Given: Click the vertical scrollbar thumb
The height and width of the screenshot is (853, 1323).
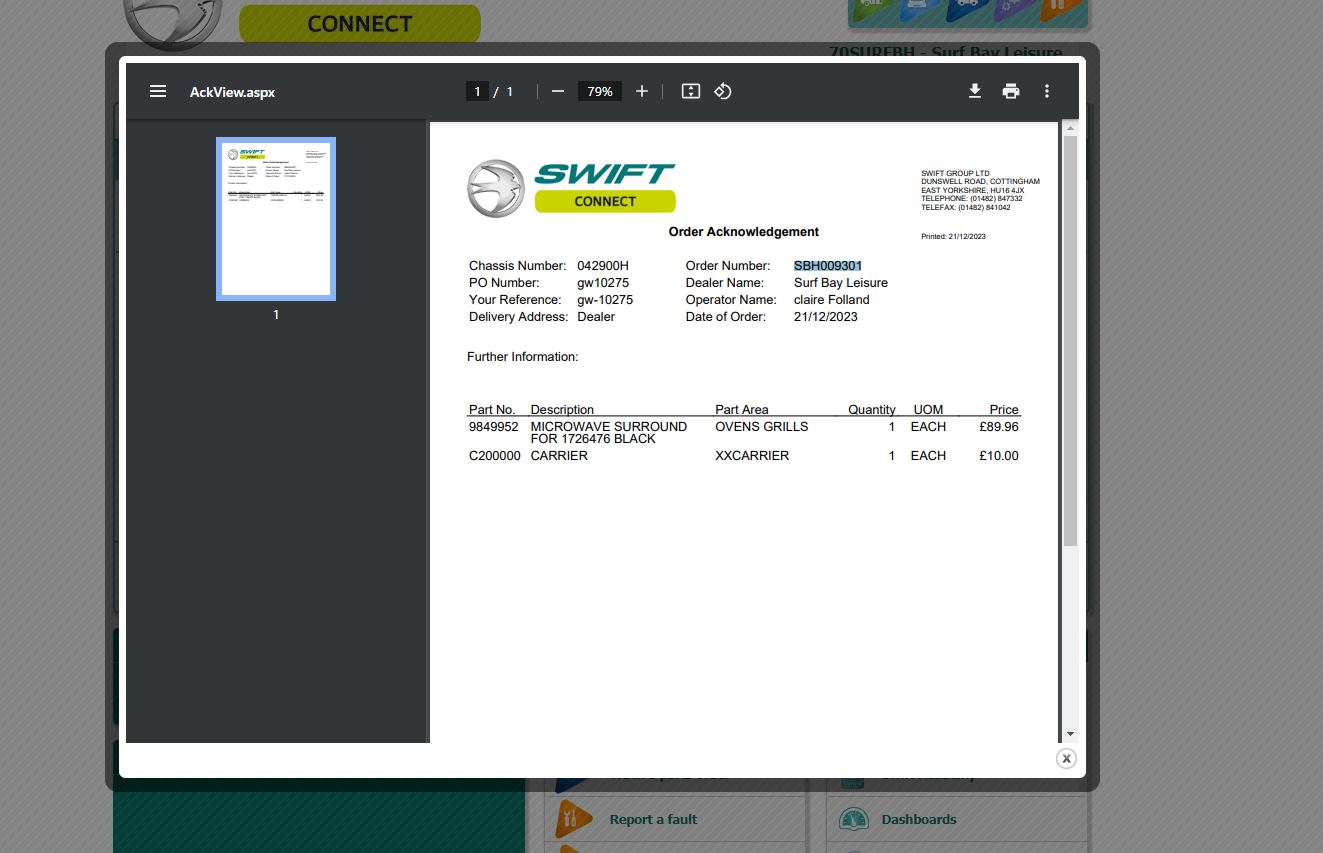Looking at the screenshot, I should click(x=1070, y=340).
